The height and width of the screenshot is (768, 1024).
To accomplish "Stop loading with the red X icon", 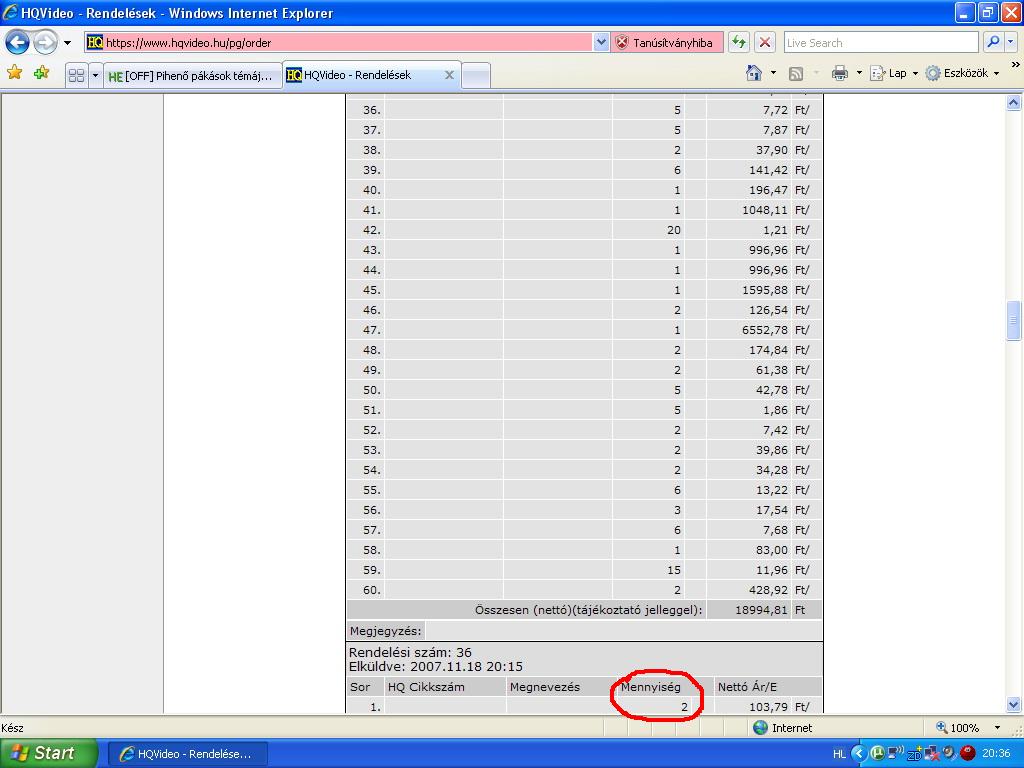I will click(x=765, y=42).
